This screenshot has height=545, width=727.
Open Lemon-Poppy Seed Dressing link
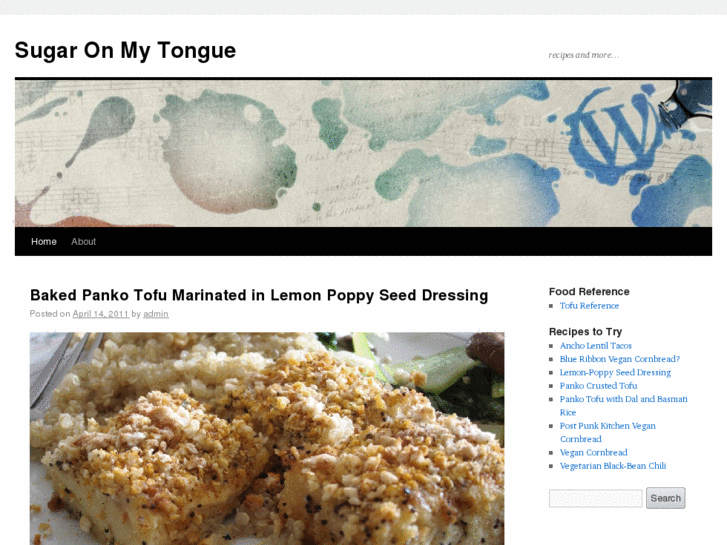pos(615,372)
